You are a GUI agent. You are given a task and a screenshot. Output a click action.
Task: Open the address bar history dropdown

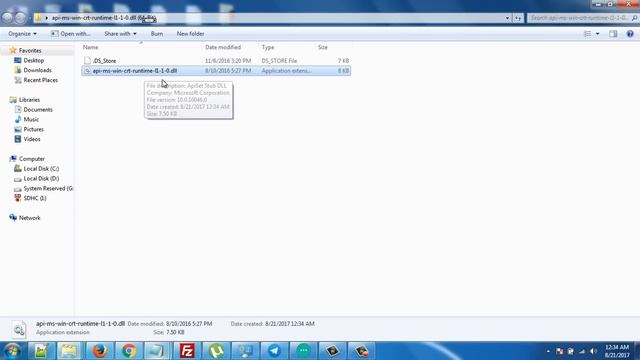(x=507, y=18)
